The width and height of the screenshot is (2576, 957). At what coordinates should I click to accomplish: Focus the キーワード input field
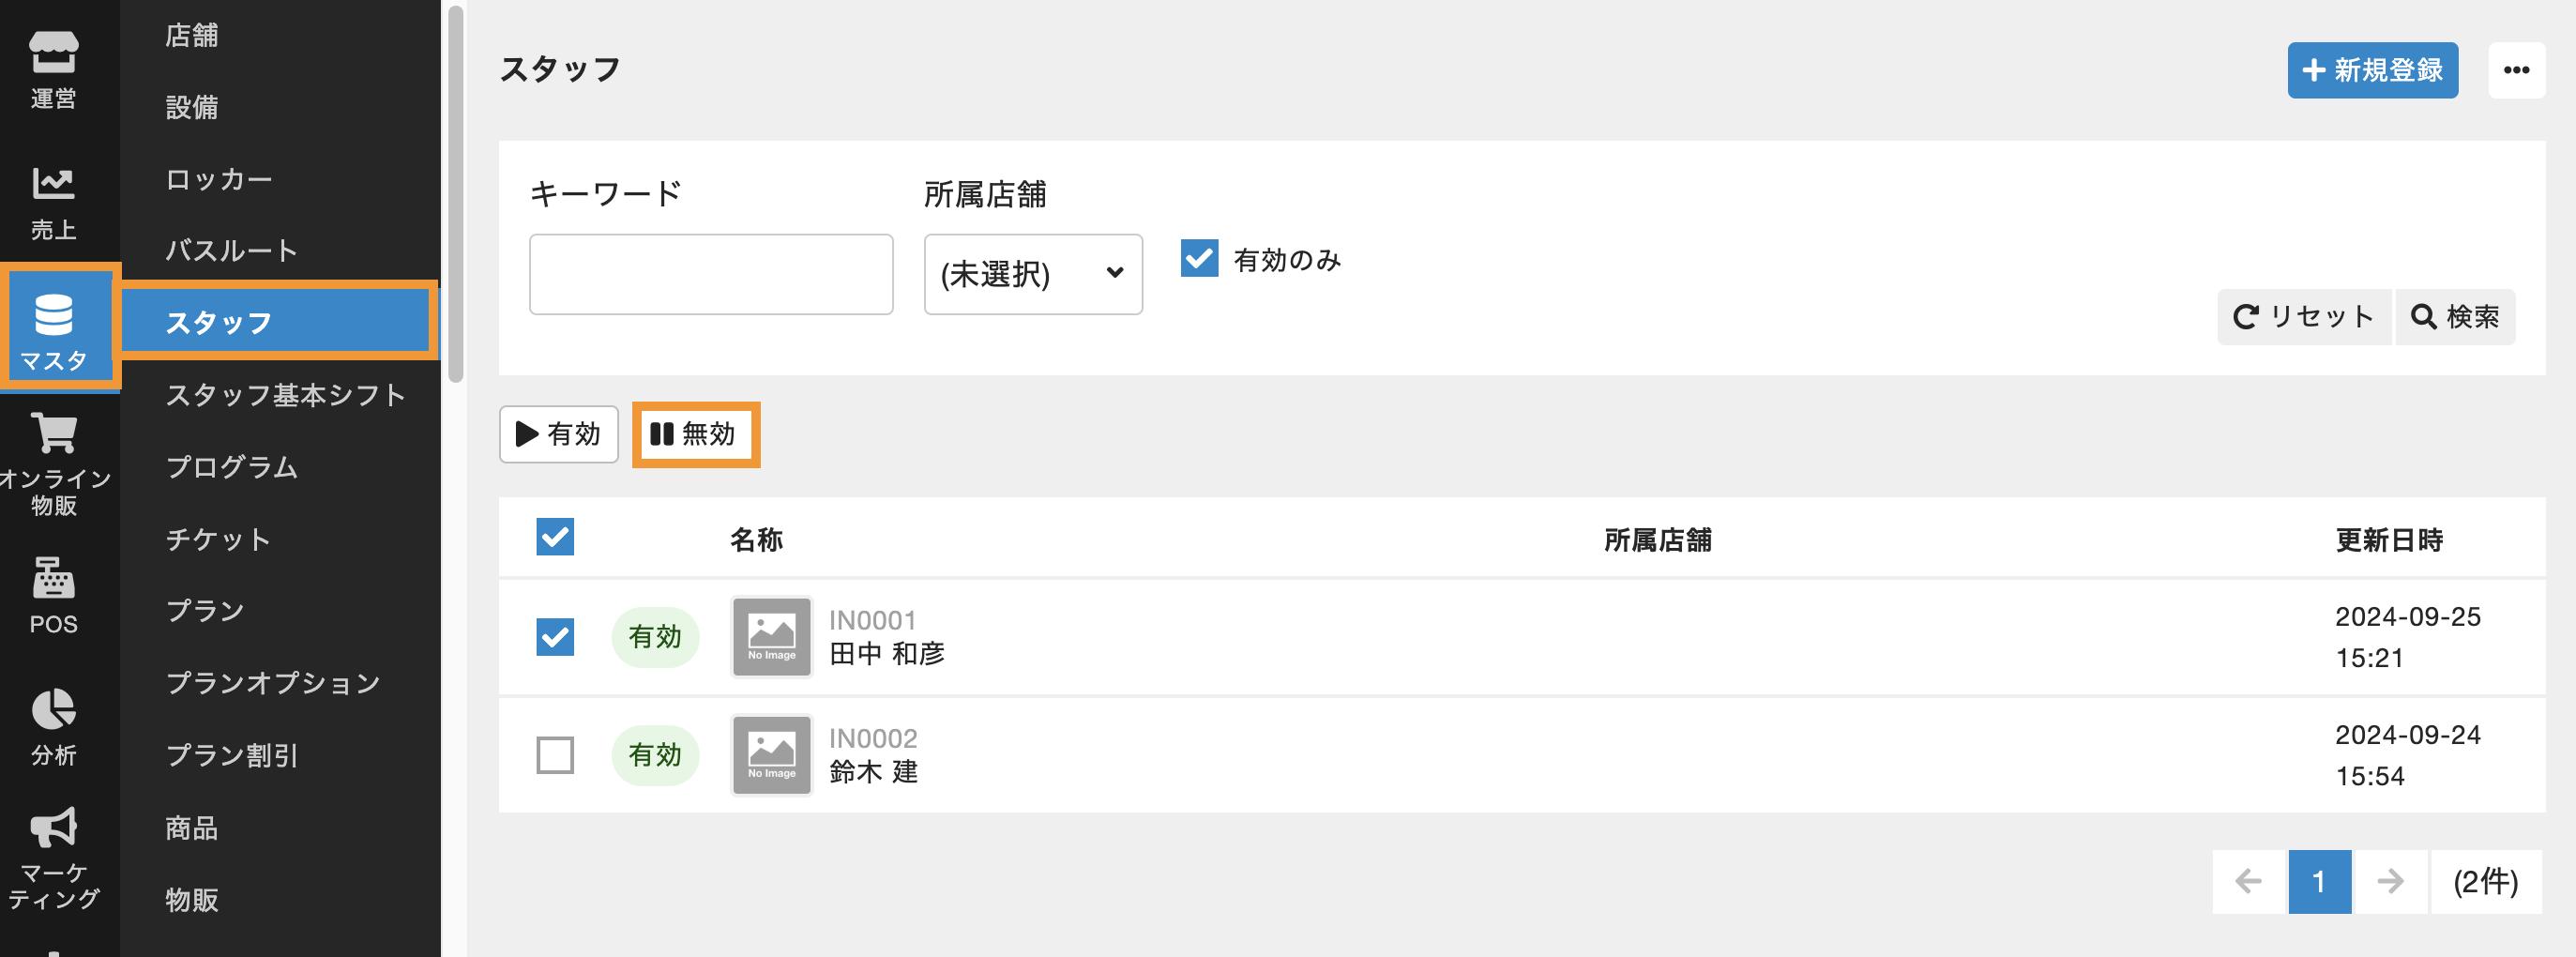[710, 274]
